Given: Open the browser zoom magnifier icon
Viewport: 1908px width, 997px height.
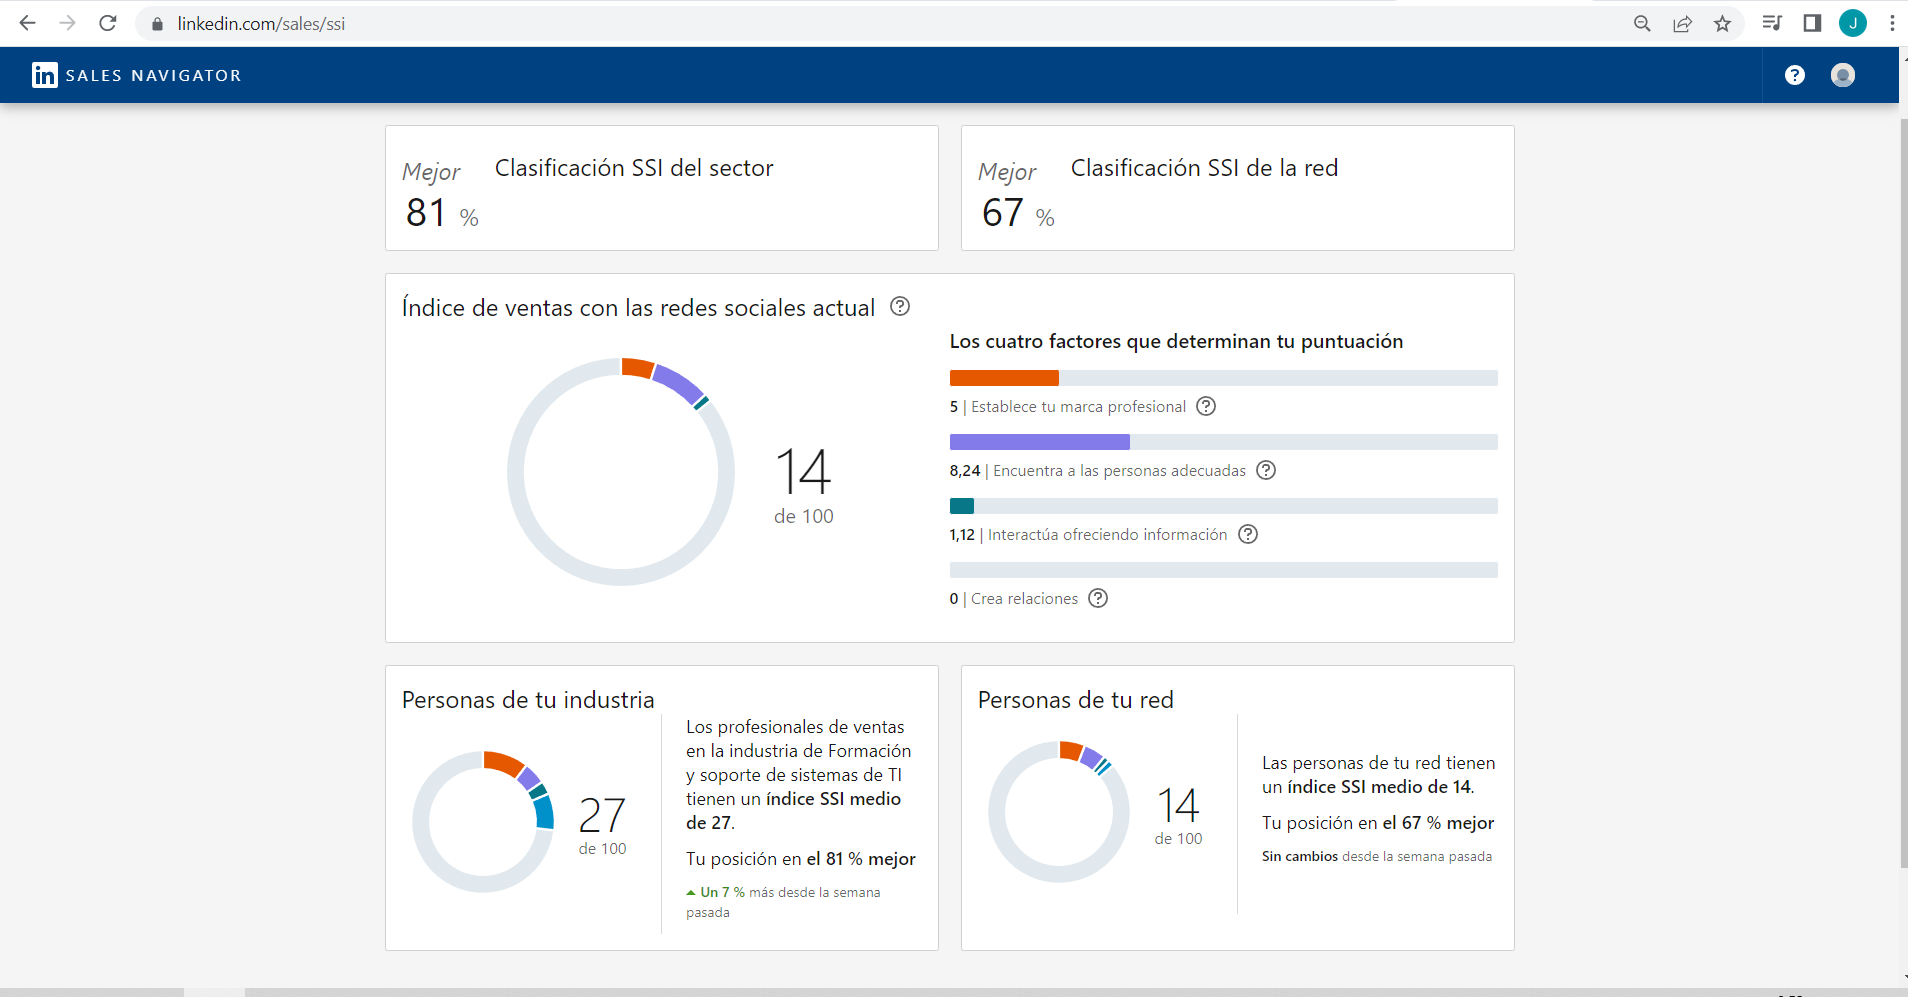Looking at the screenshot, I should 1642,23.
